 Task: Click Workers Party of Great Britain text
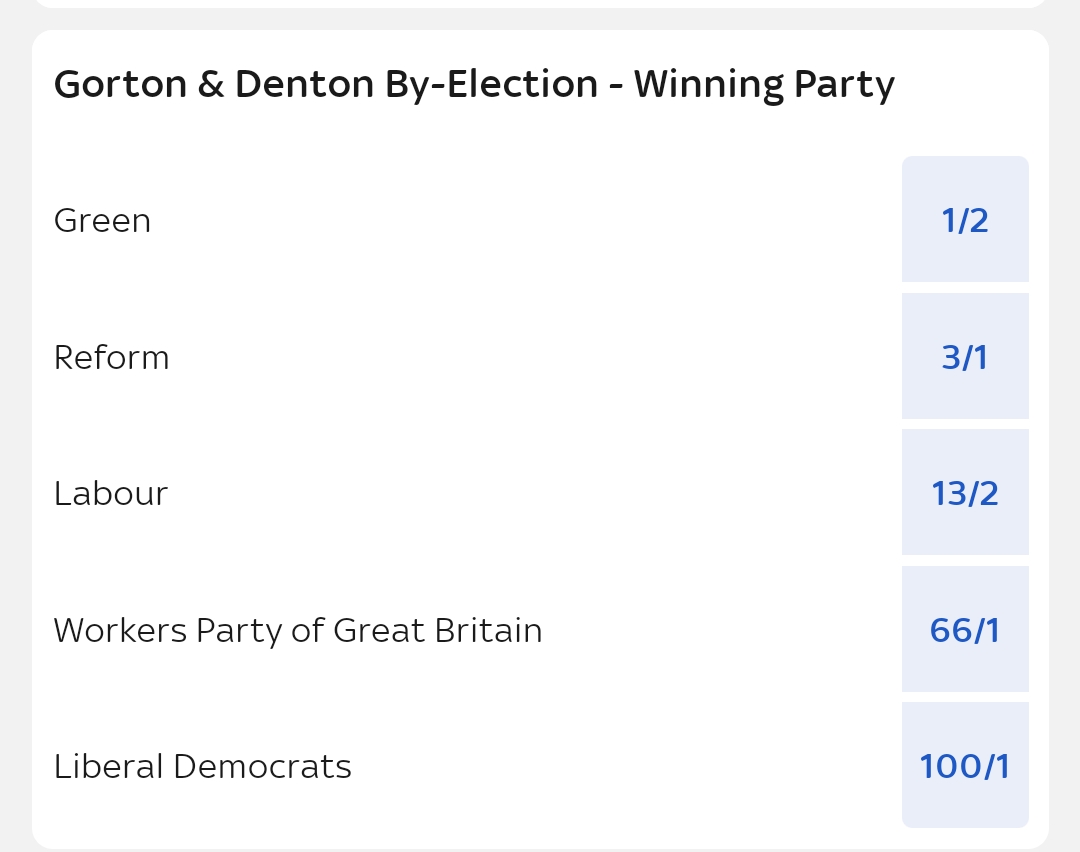(x=298, y=631)
